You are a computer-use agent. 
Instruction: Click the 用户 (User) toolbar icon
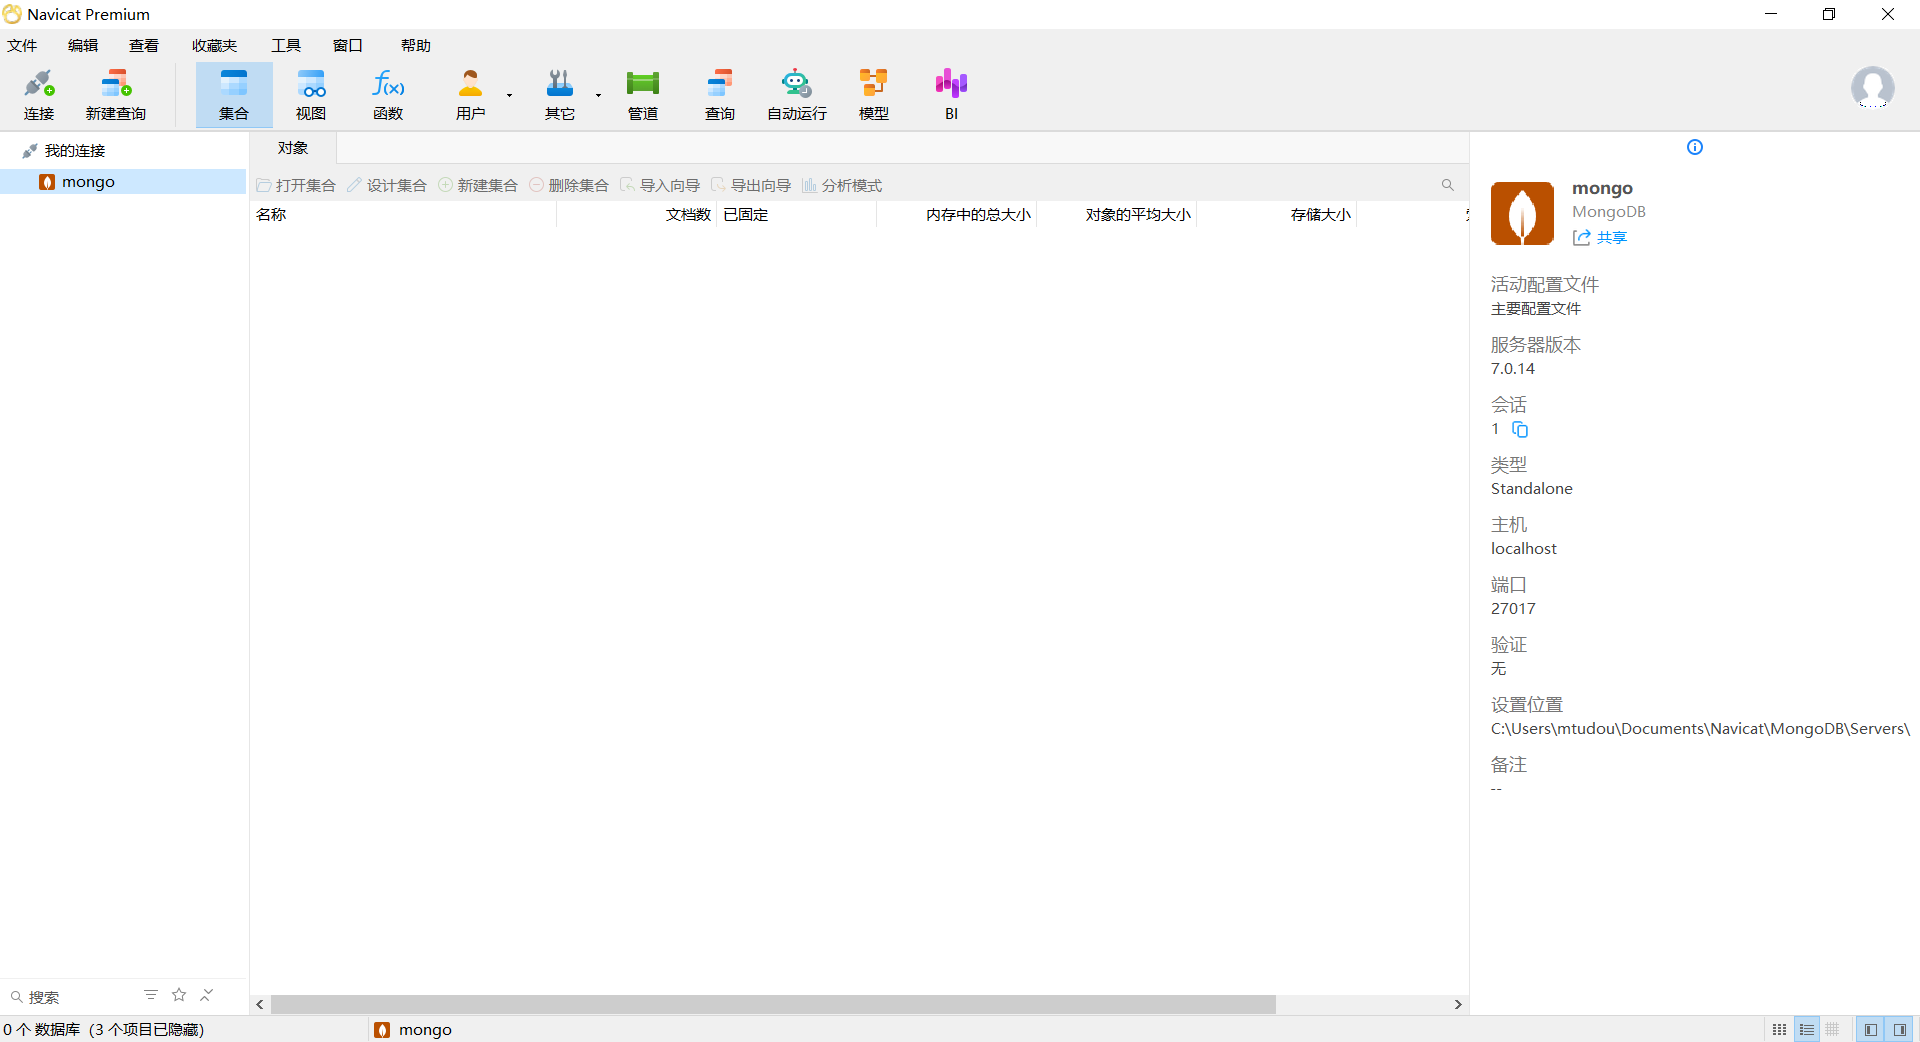coord(470,95)
